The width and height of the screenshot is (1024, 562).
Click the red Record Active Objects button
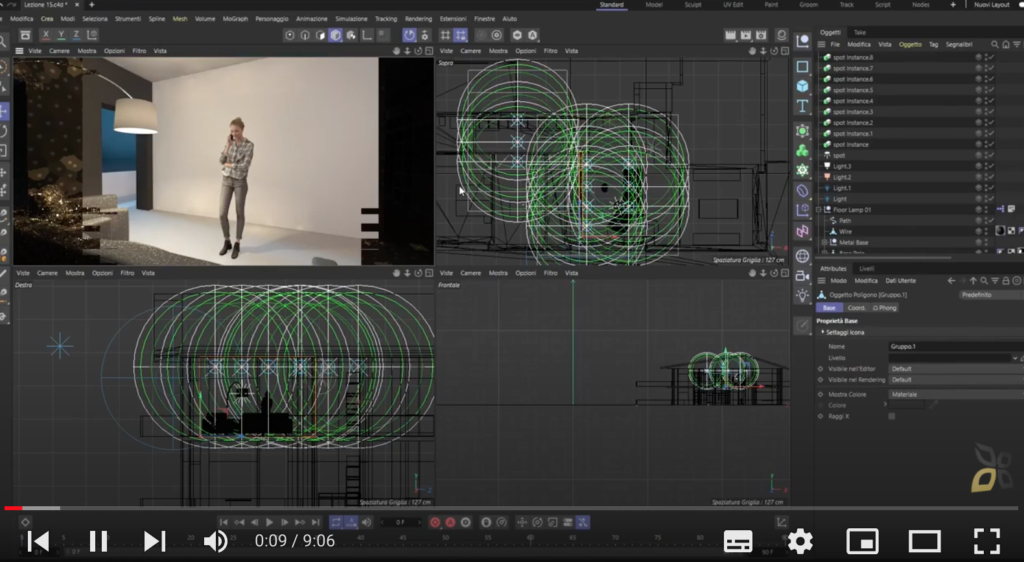tap(435, 522)
